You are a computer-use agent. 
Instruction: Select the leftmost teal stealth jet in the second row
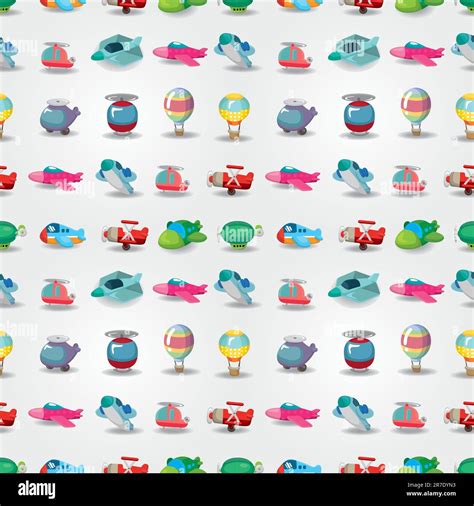point(117,49)
